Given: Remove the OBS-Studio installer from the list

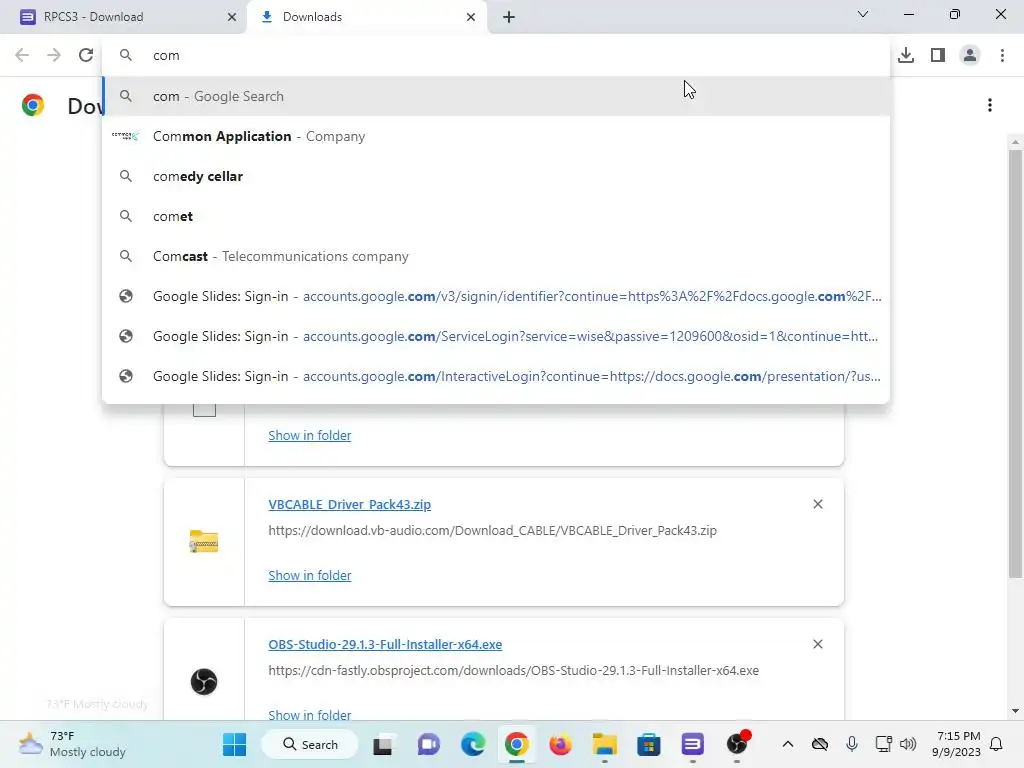Looking at the screenshot, I should (818, 644).
